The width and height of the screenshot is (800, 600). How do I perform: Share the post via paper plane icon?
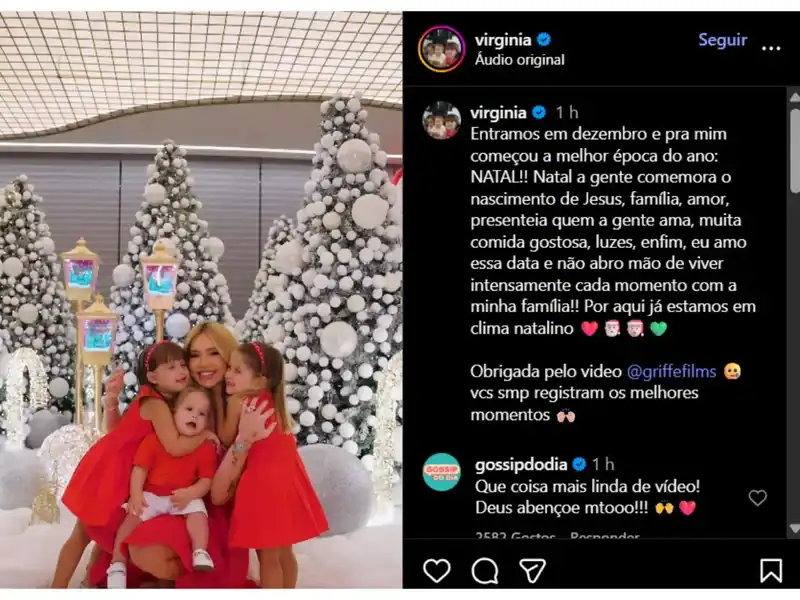point(532,570)
